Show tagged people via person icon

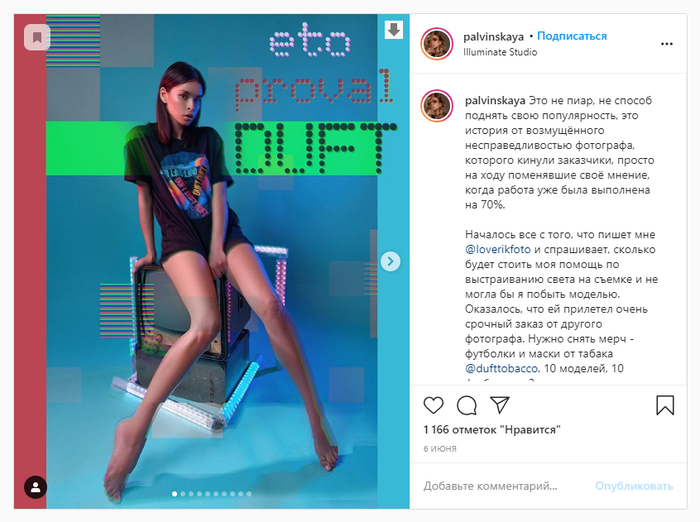point(35,487)
